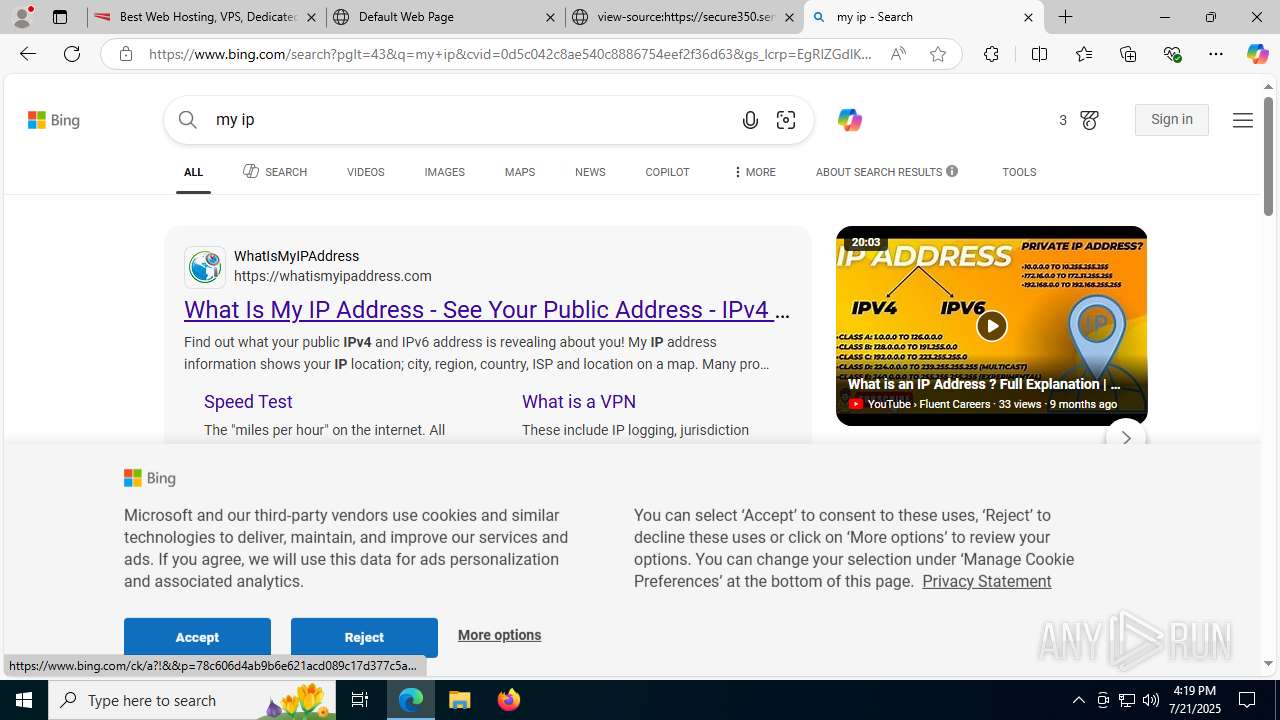This screenshot has width=1280, height=720.
Task: Open whatismyipaddress.com URL text
Action: [333, 276]
